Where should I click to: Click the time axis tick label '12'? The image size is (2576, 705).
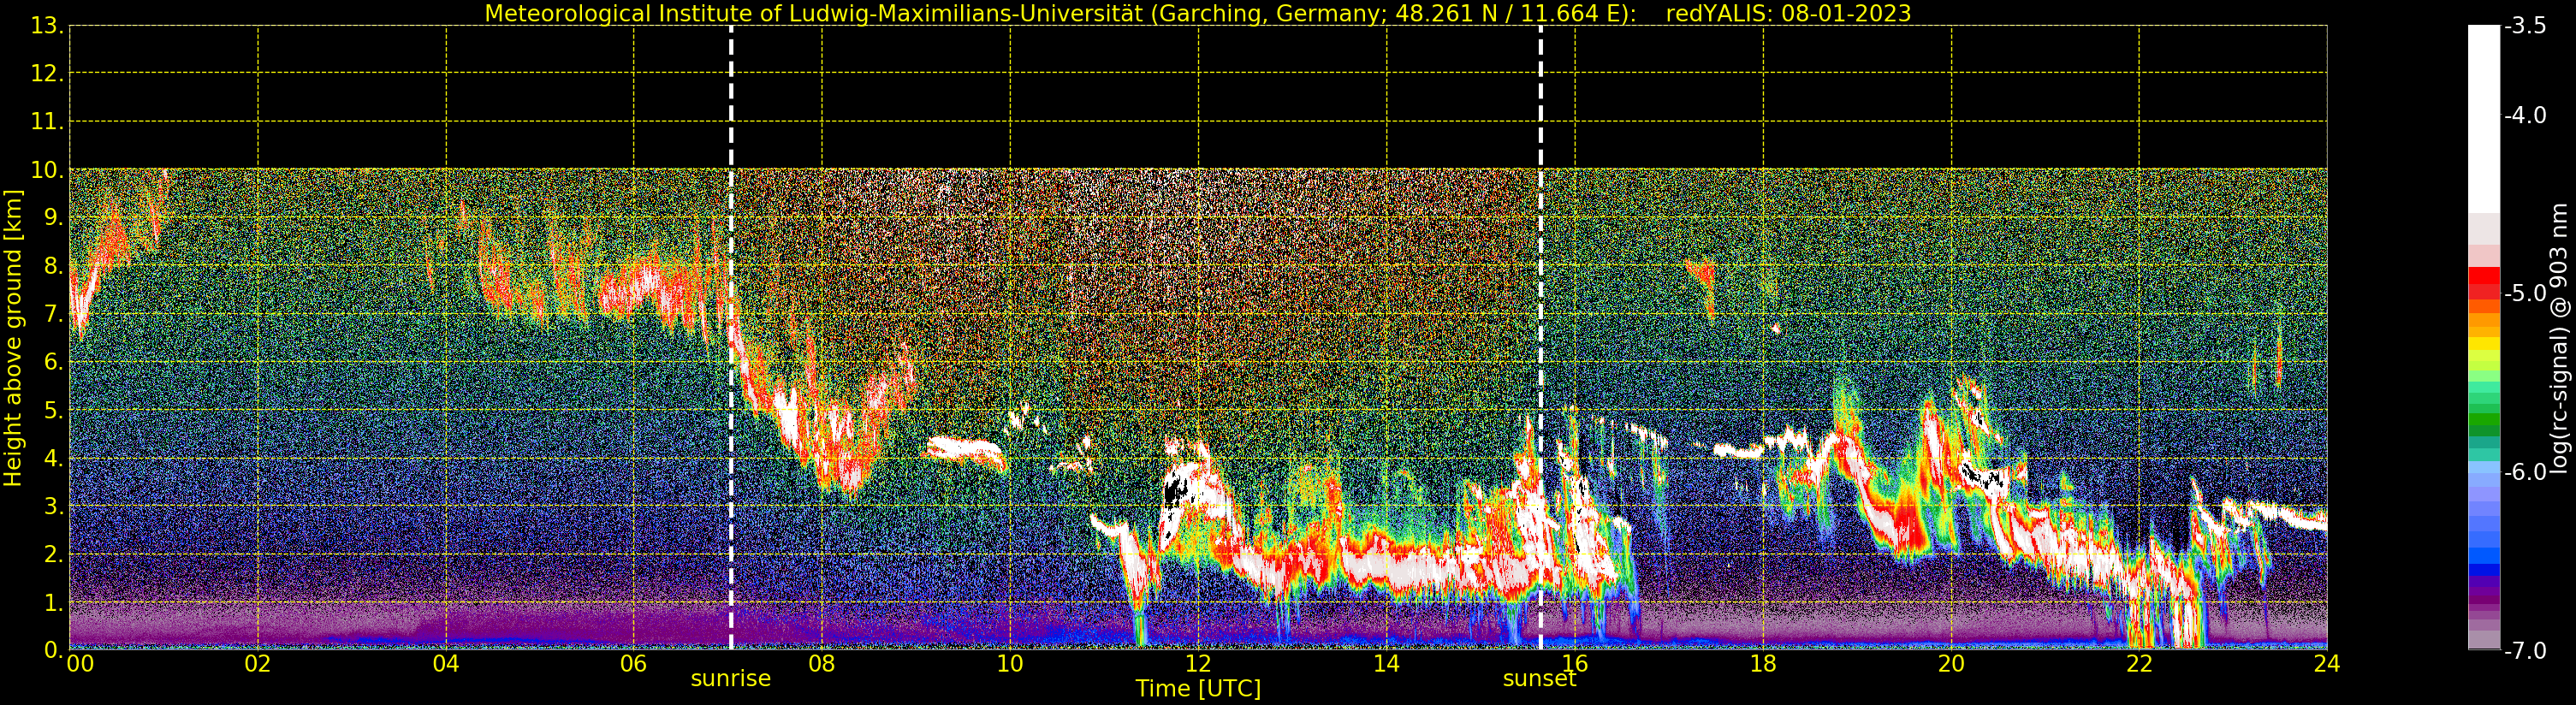[x=1198, y=663]
